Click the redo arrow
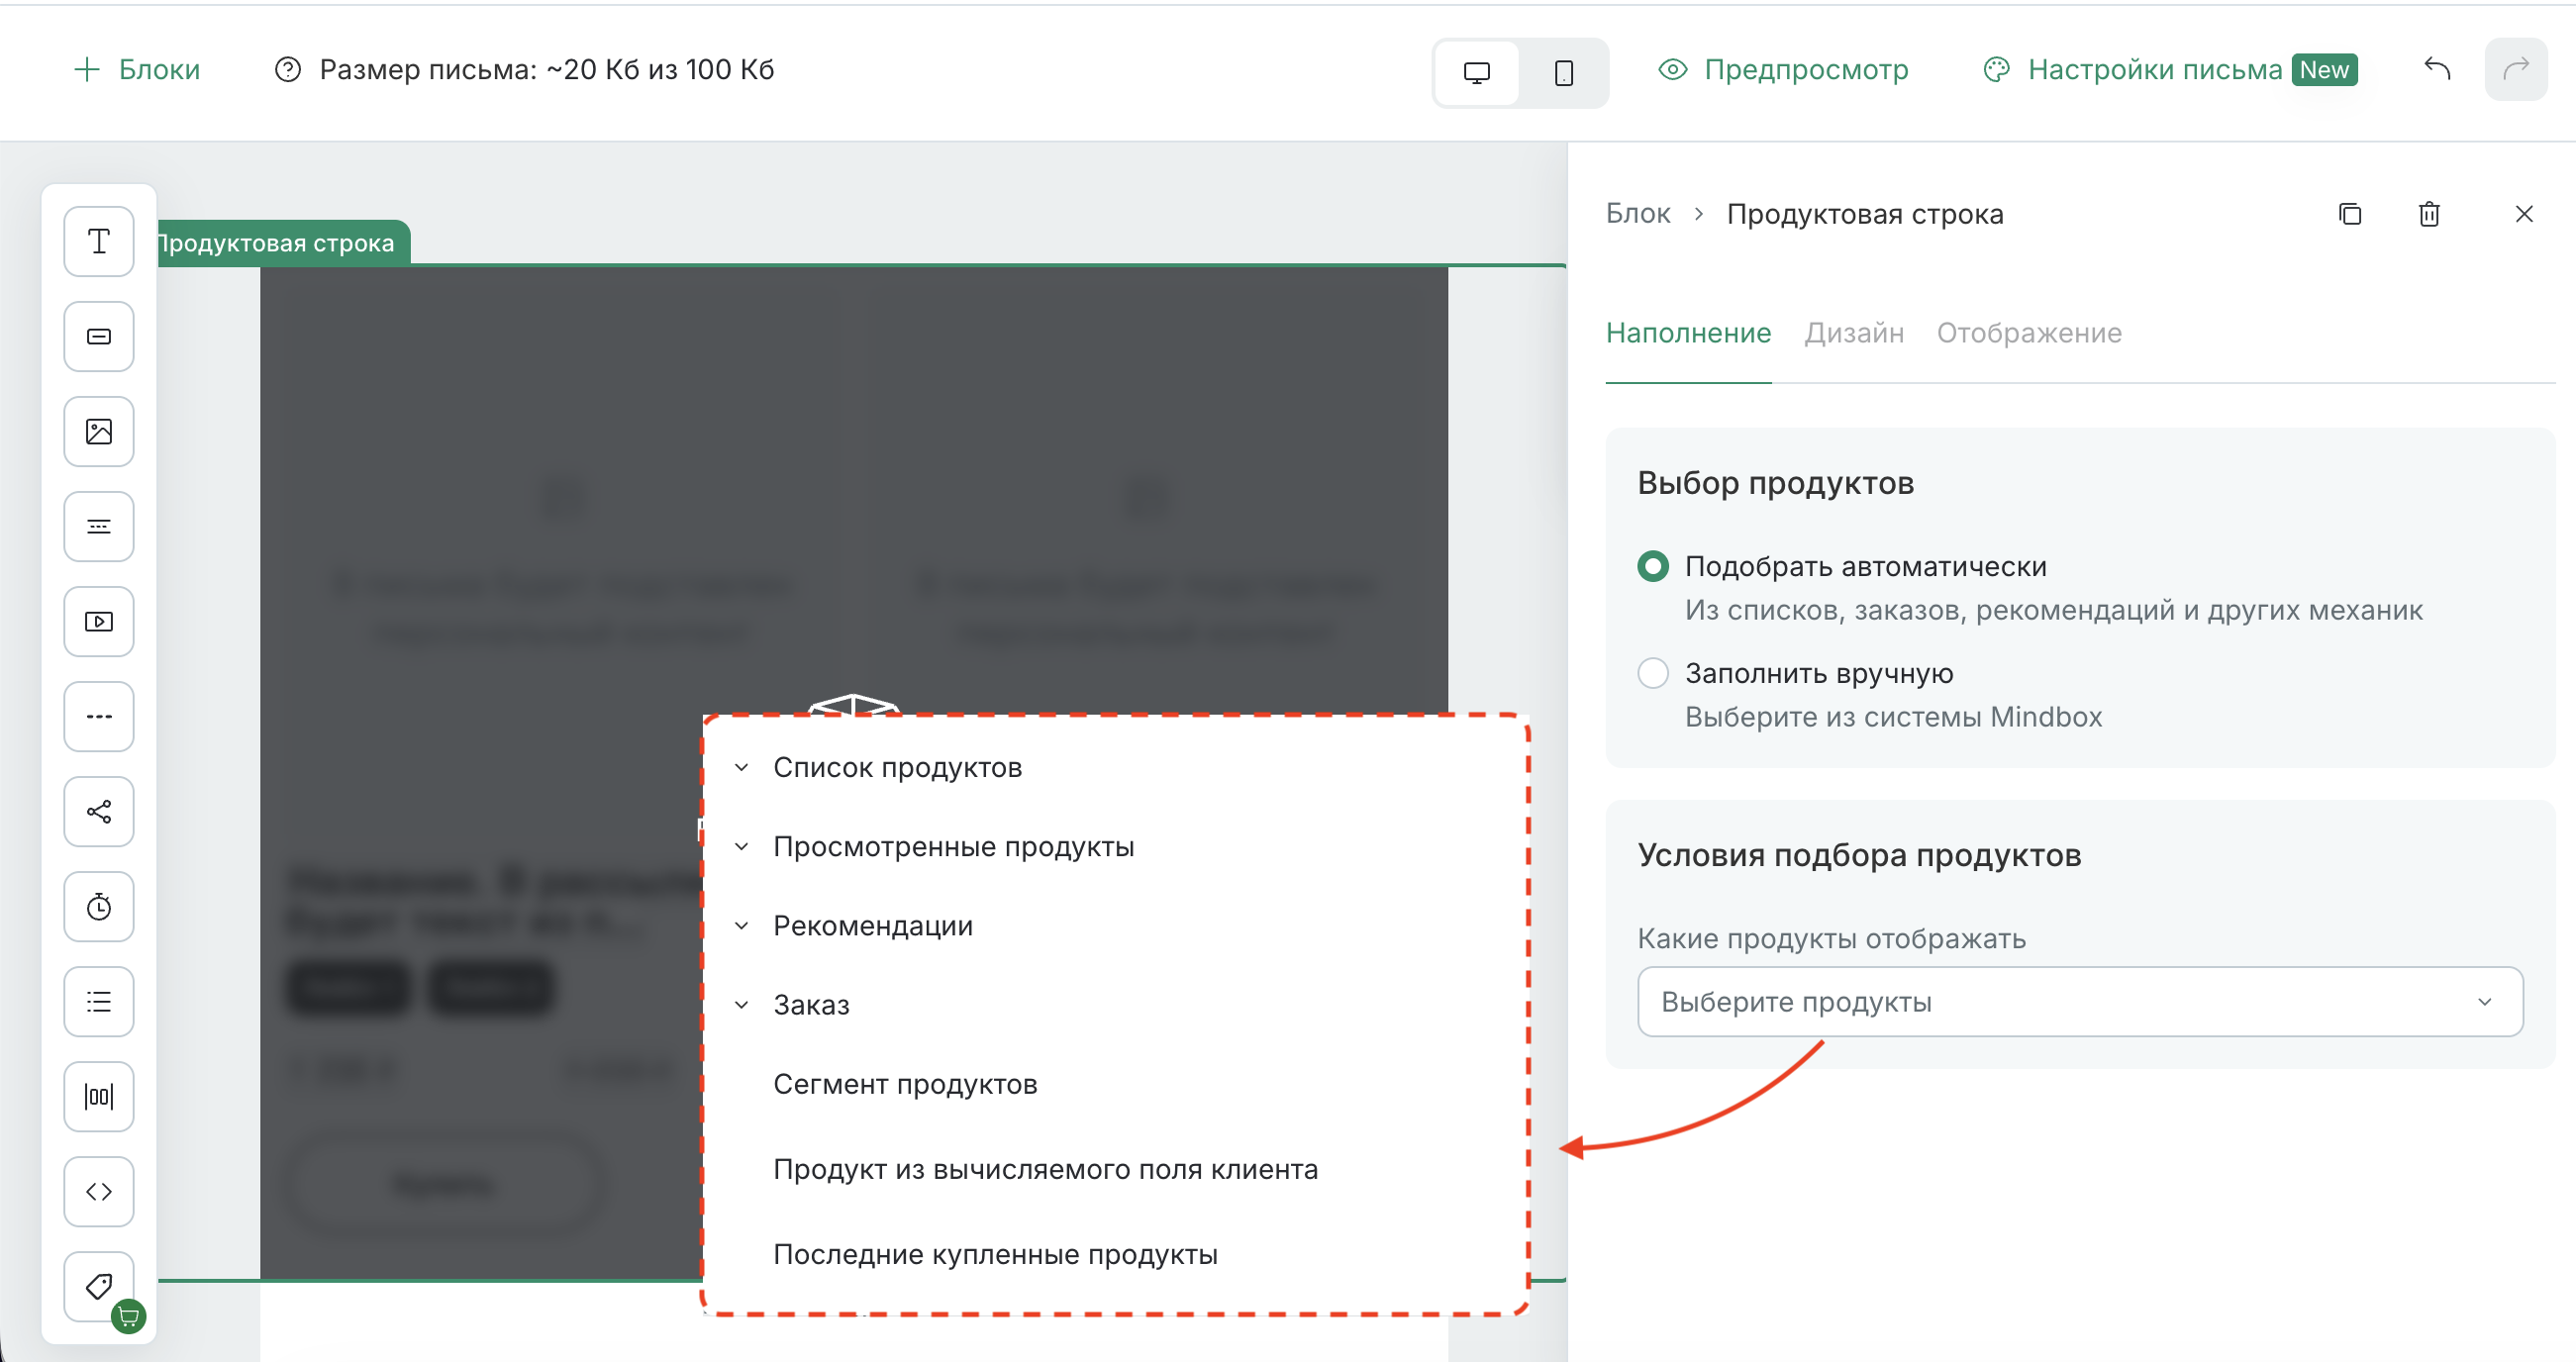Viewport: 2576px width, 1362px height. coord(2516,69)
